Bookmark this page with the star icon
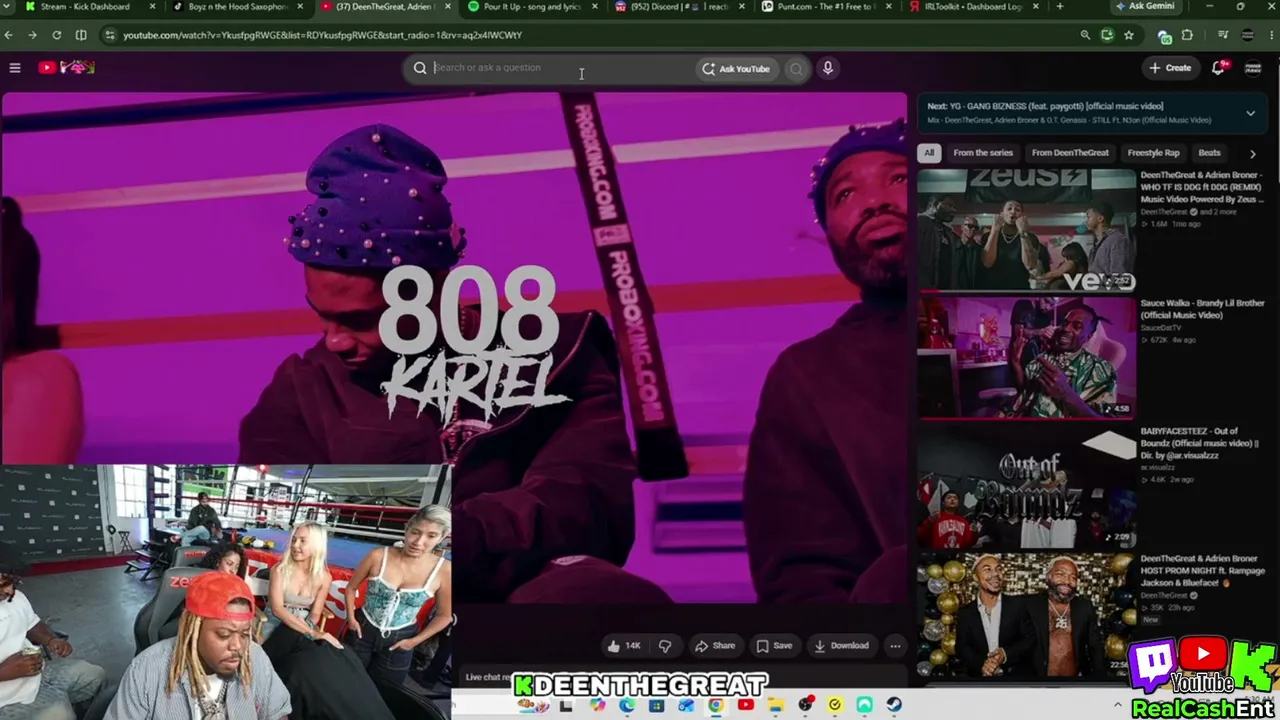 (1129, 35)
